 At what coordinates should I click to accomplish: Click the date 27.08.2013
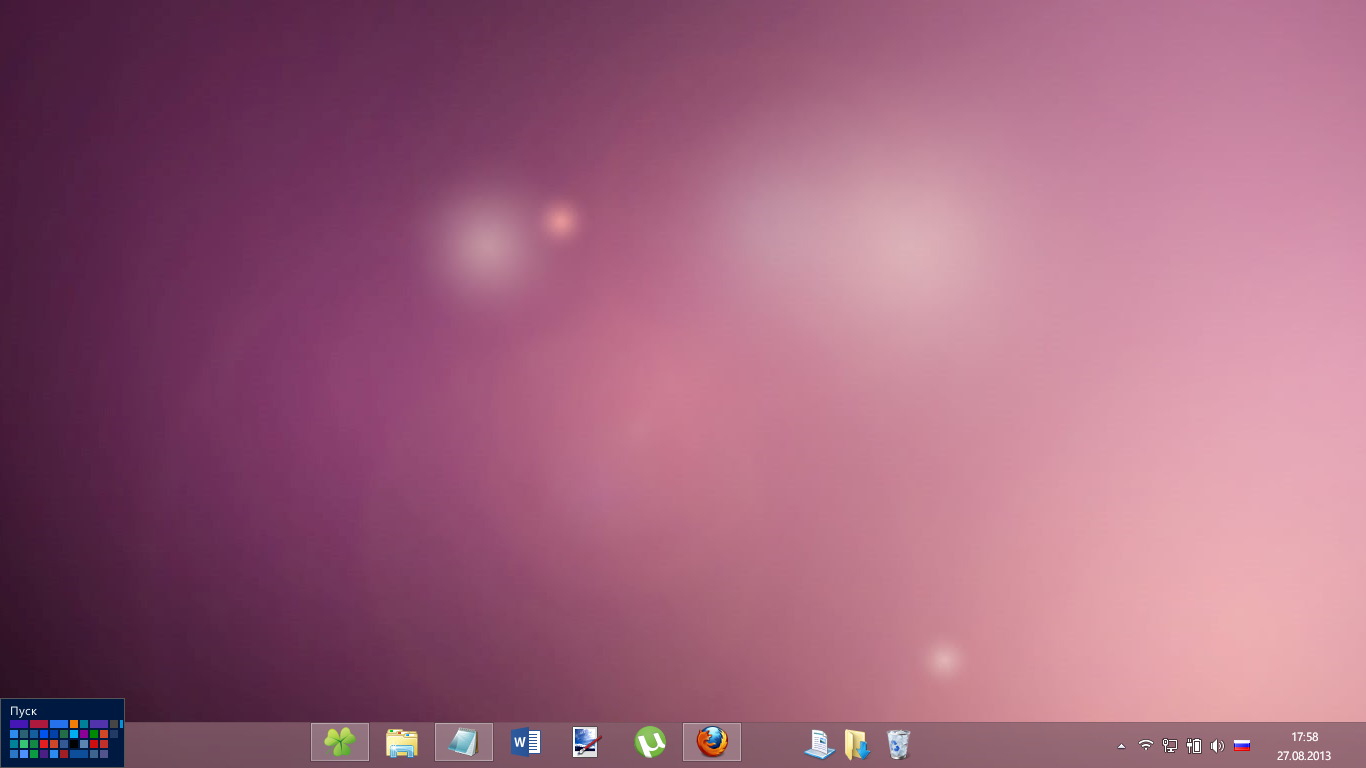tap(1304, 756)
